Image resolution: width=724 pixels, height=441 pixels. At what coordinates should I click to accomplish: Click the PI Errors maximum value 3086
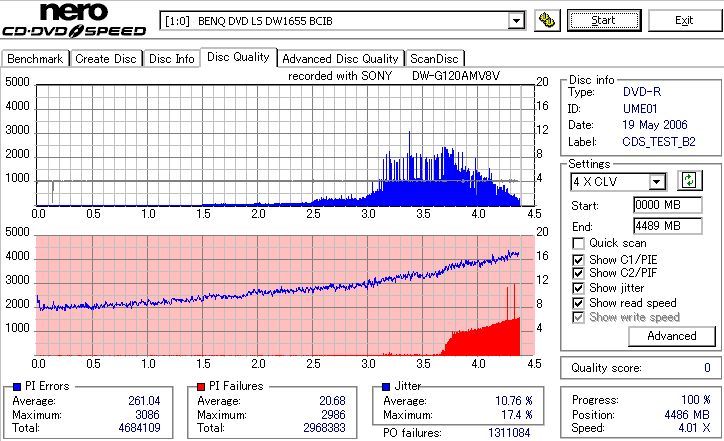tap(147, 415)
